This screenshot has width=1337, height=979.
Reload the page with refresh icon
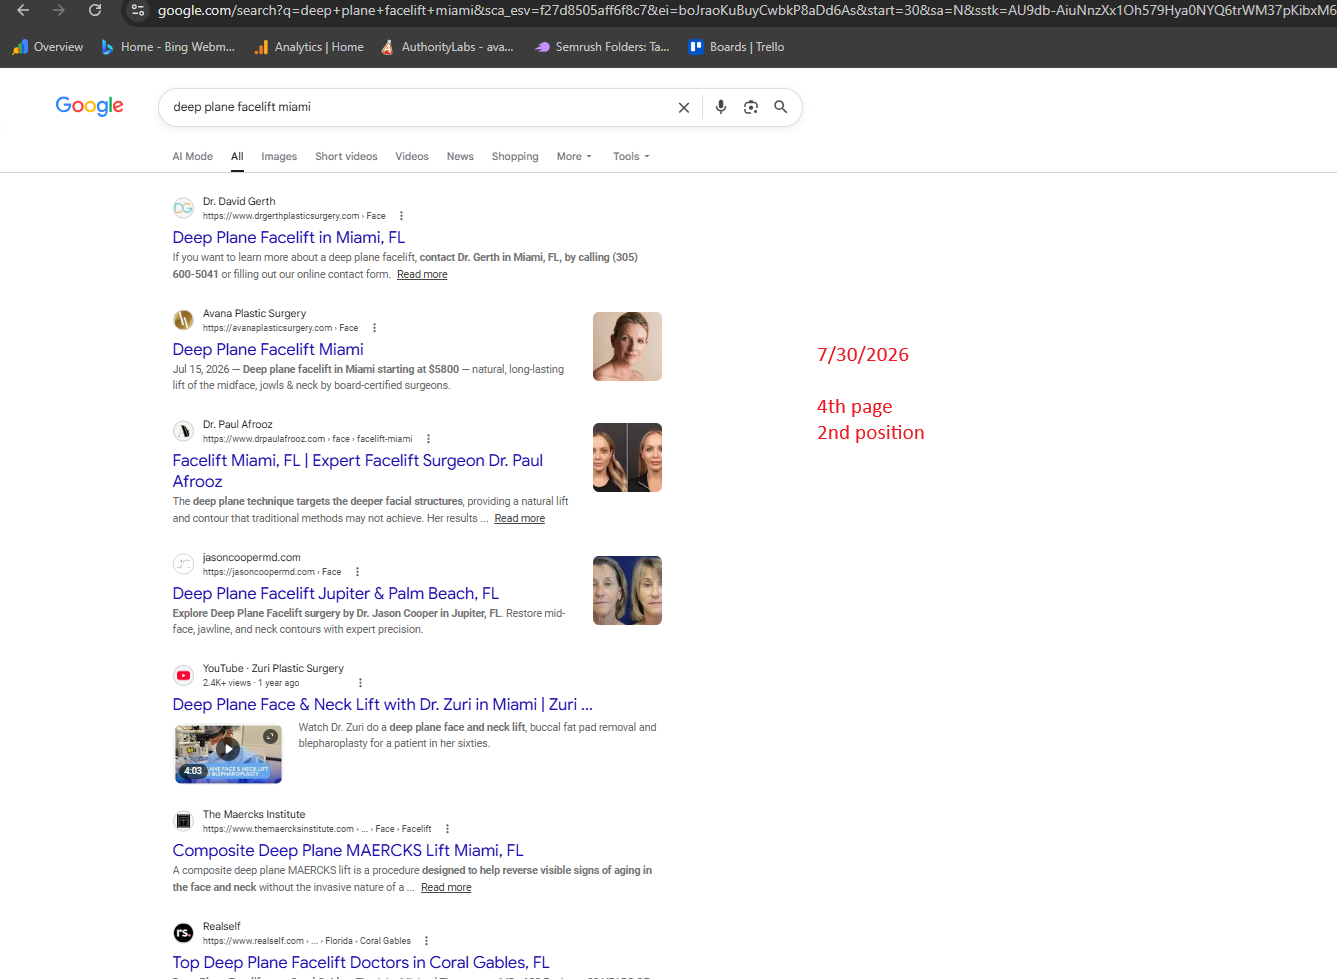pyautogui.click(x=95, y=10)
